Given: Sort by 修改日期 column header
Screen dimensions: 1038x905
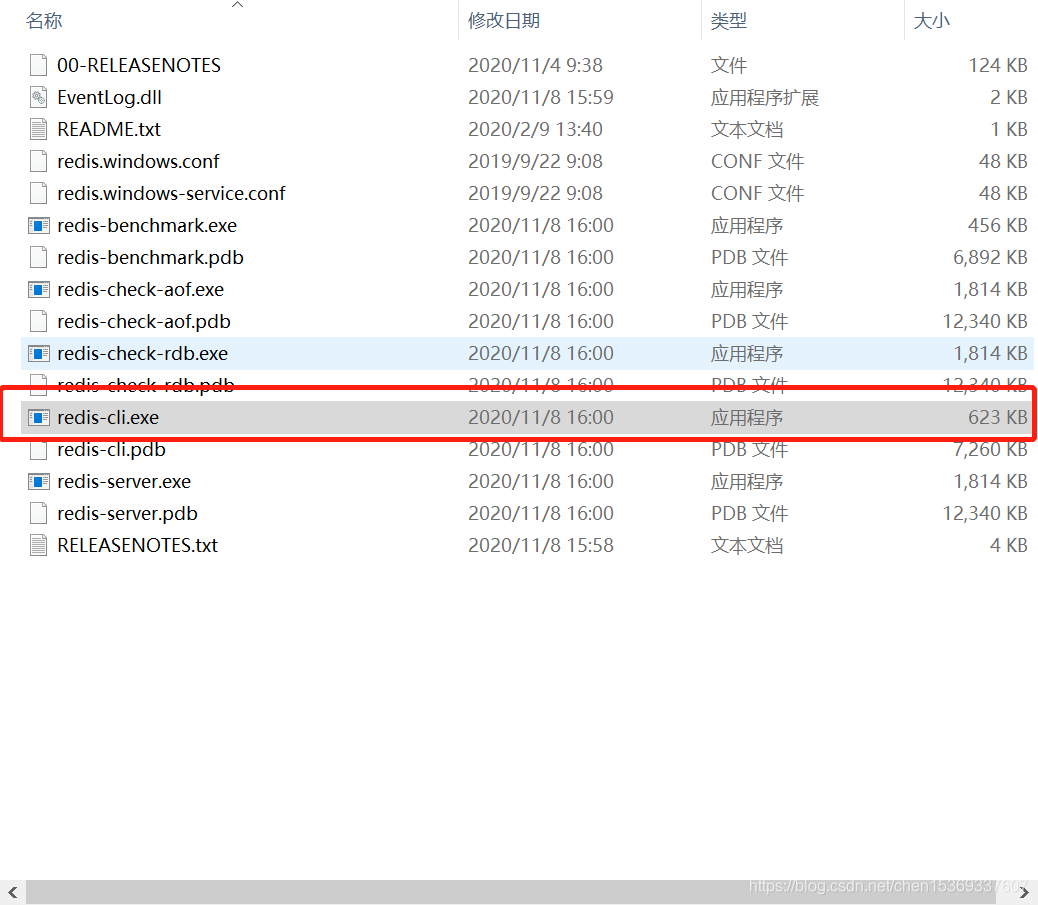Looking at the screenshot, I should pos(503,21).
